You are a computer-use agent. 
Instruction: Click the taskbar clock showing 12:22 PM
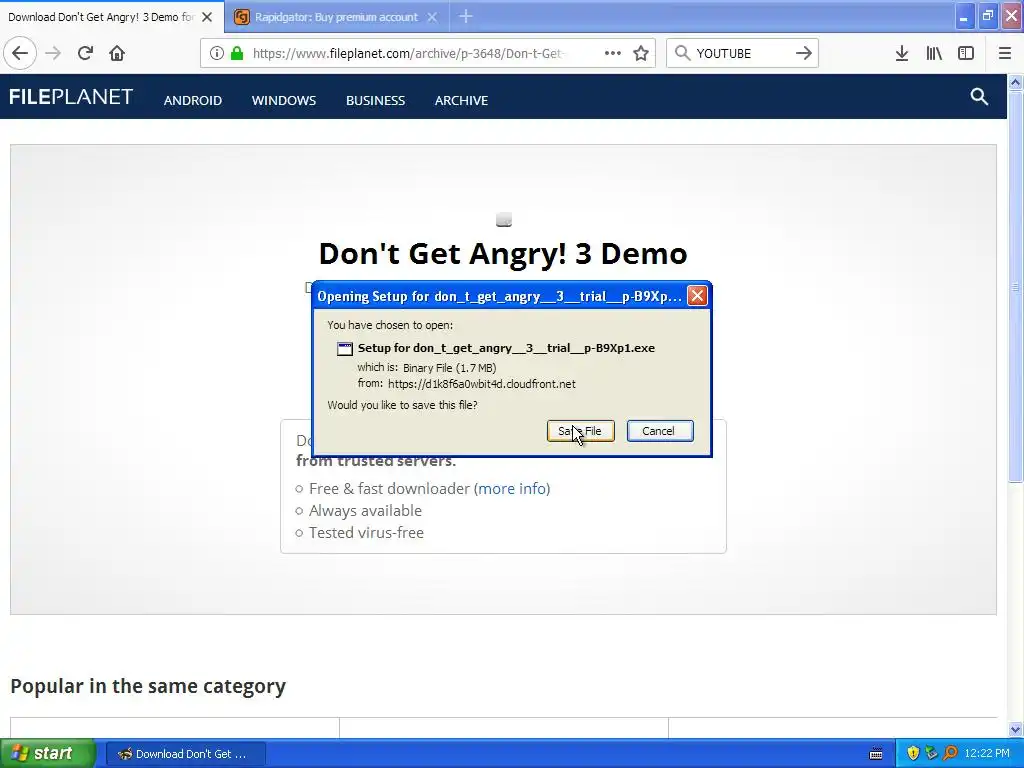pos(987,754)
